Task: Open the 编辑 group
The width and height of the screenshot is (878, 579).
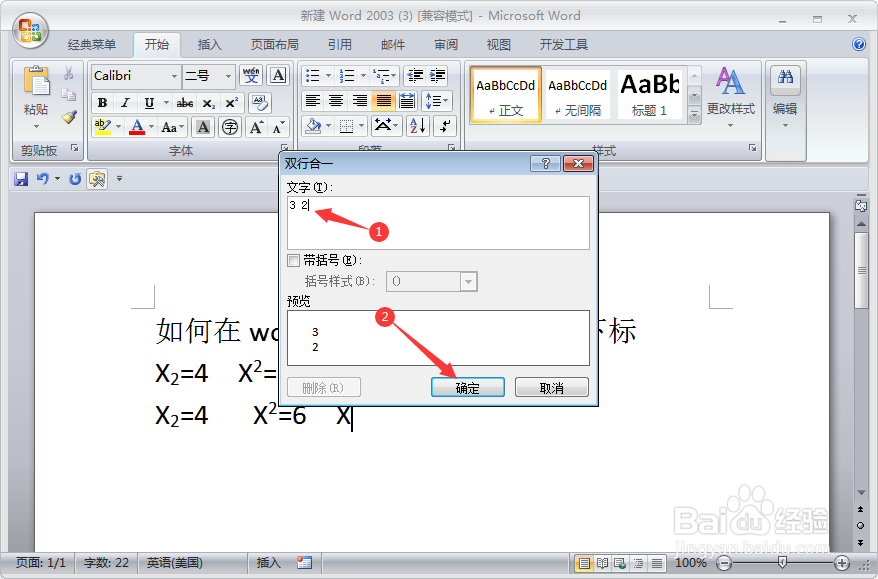Action: 785,96
